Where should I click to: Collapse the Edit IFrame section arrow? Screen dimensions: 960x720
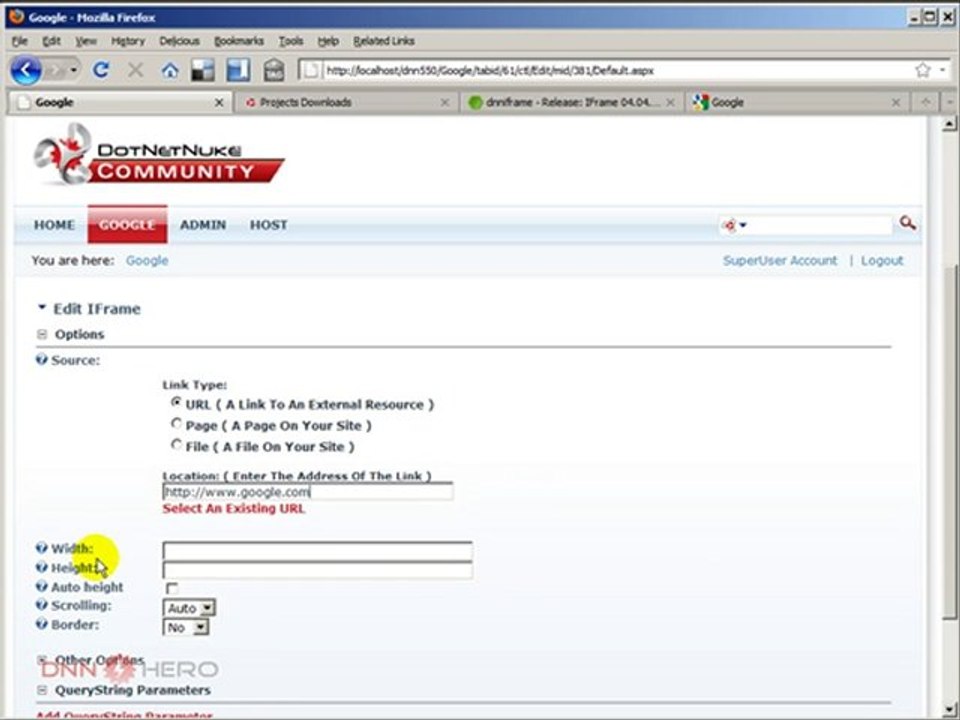[x=42, y=307]
